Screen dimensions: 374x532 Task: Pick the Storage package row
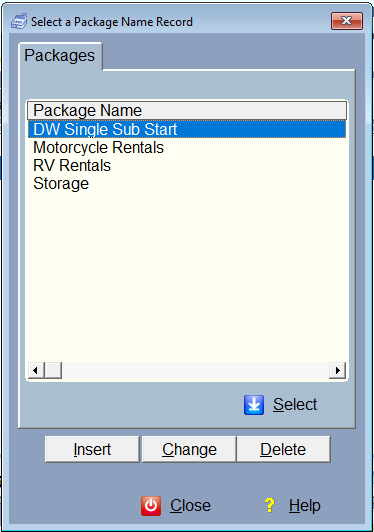[x=187, y=184]
